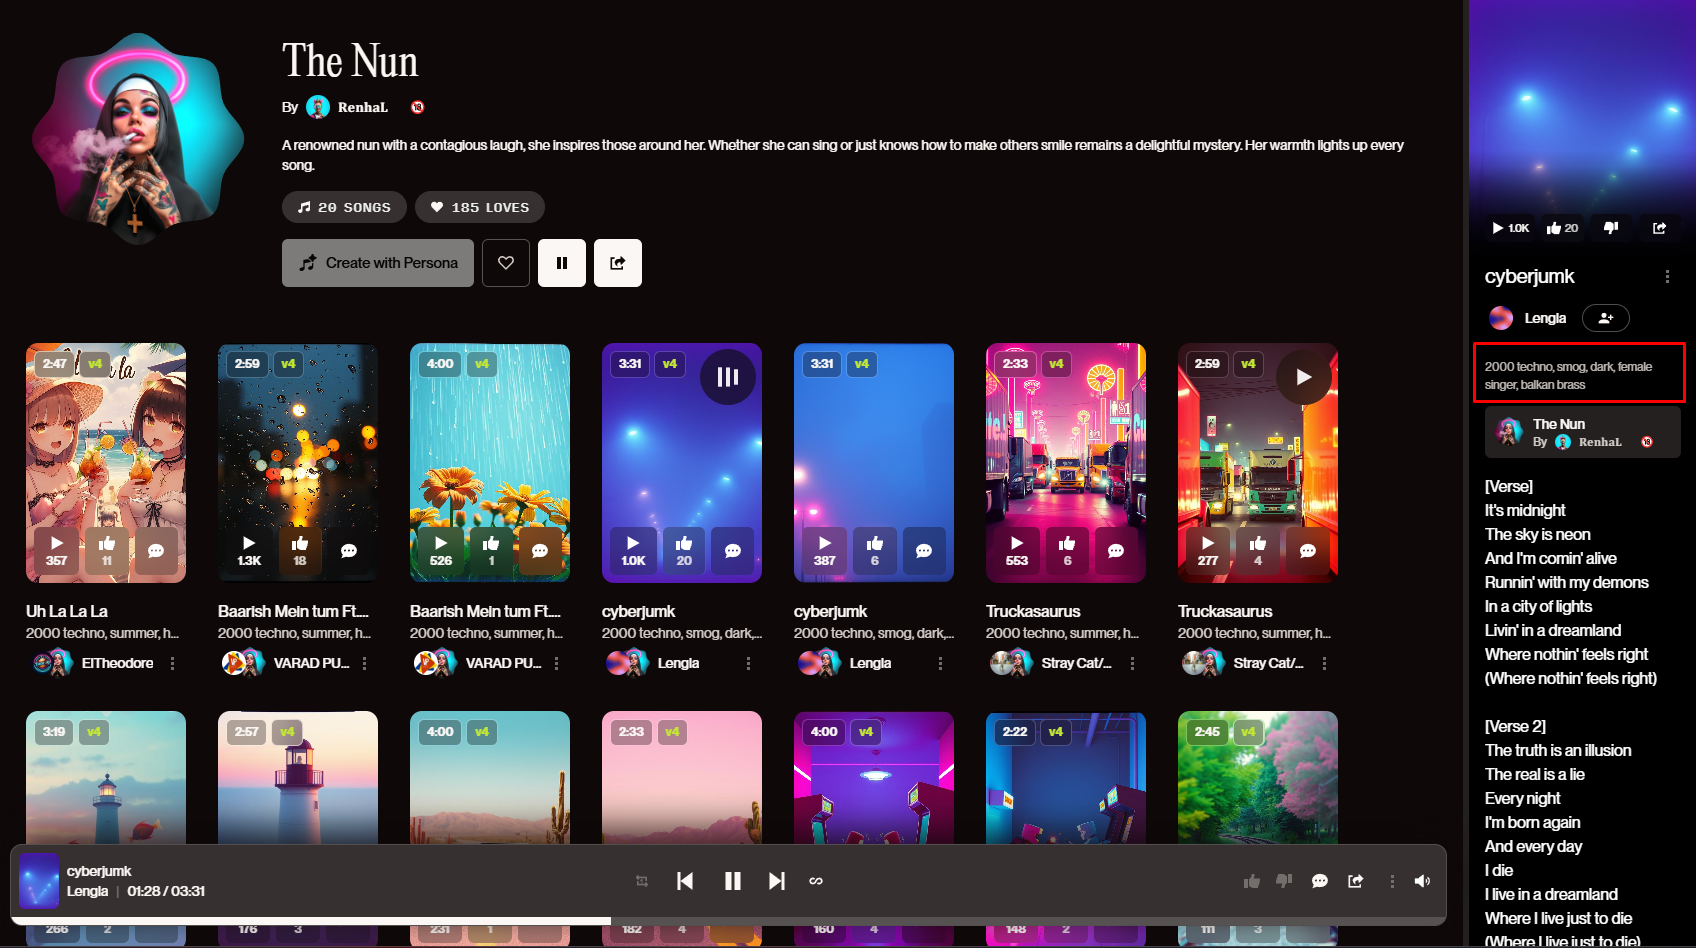Screen dimensions: 1696x948
Task: Play the second Truckasaurus song cover
Action: 1303,377
